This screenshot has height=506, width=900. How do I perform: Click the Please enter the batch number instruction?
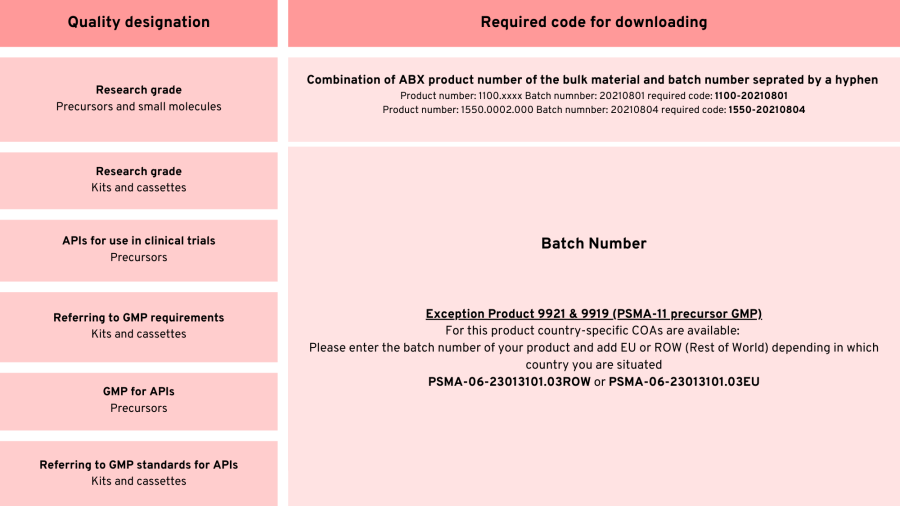click(x=593, y=348)
